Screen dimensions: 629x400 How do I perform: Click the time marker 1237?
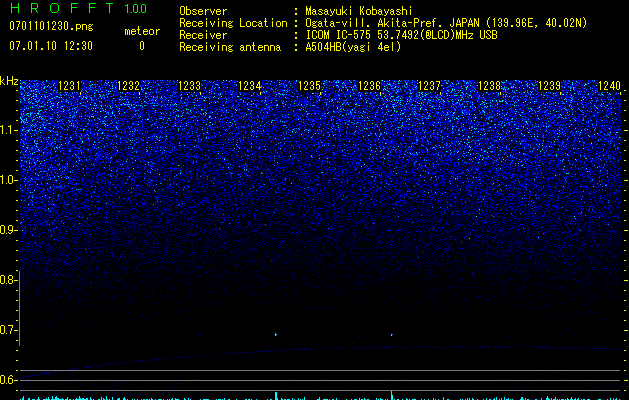(x=429, y=86)
